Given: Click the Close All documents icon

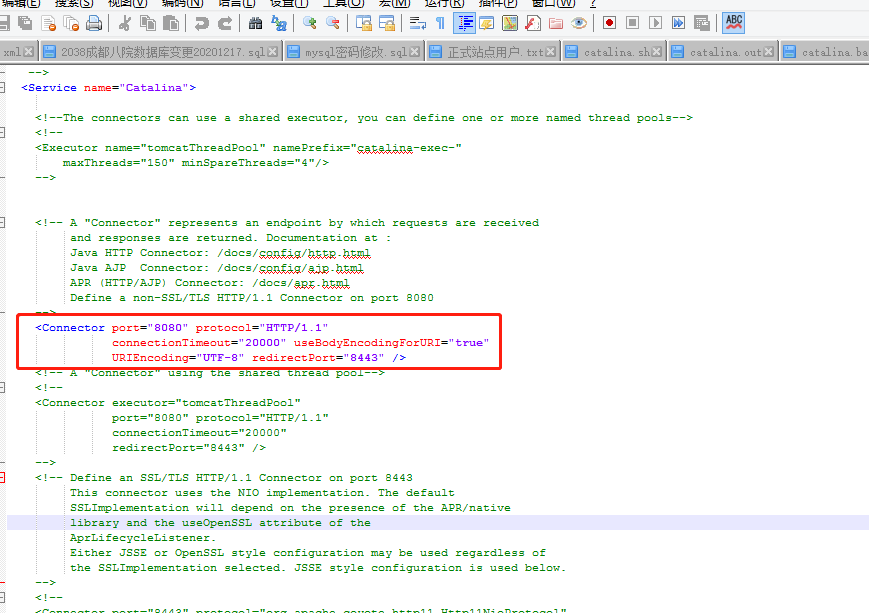Looking at the screenshot, I should click(x=71, y=23).
